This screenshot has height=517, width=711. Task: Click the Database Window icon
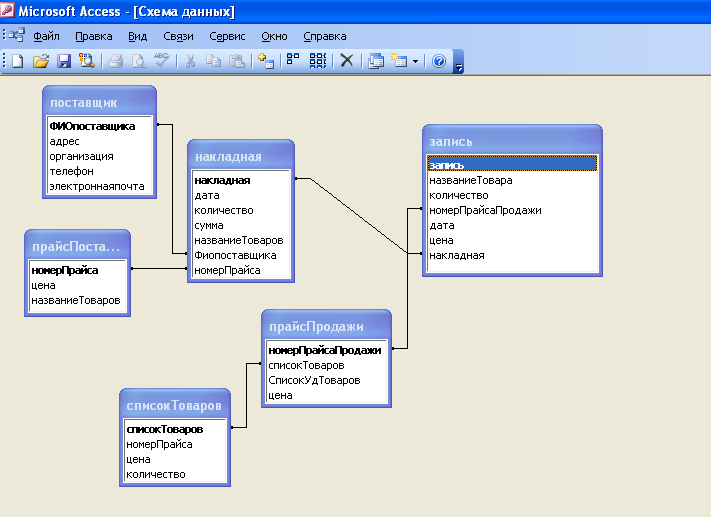pos(375,61)
